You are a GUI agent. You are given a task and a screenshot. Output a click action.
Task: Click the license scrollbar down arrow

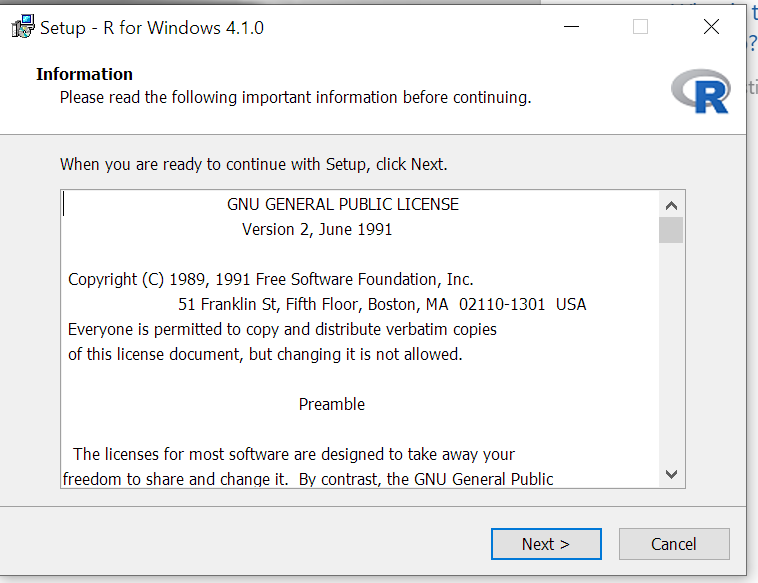pos(671,474)
